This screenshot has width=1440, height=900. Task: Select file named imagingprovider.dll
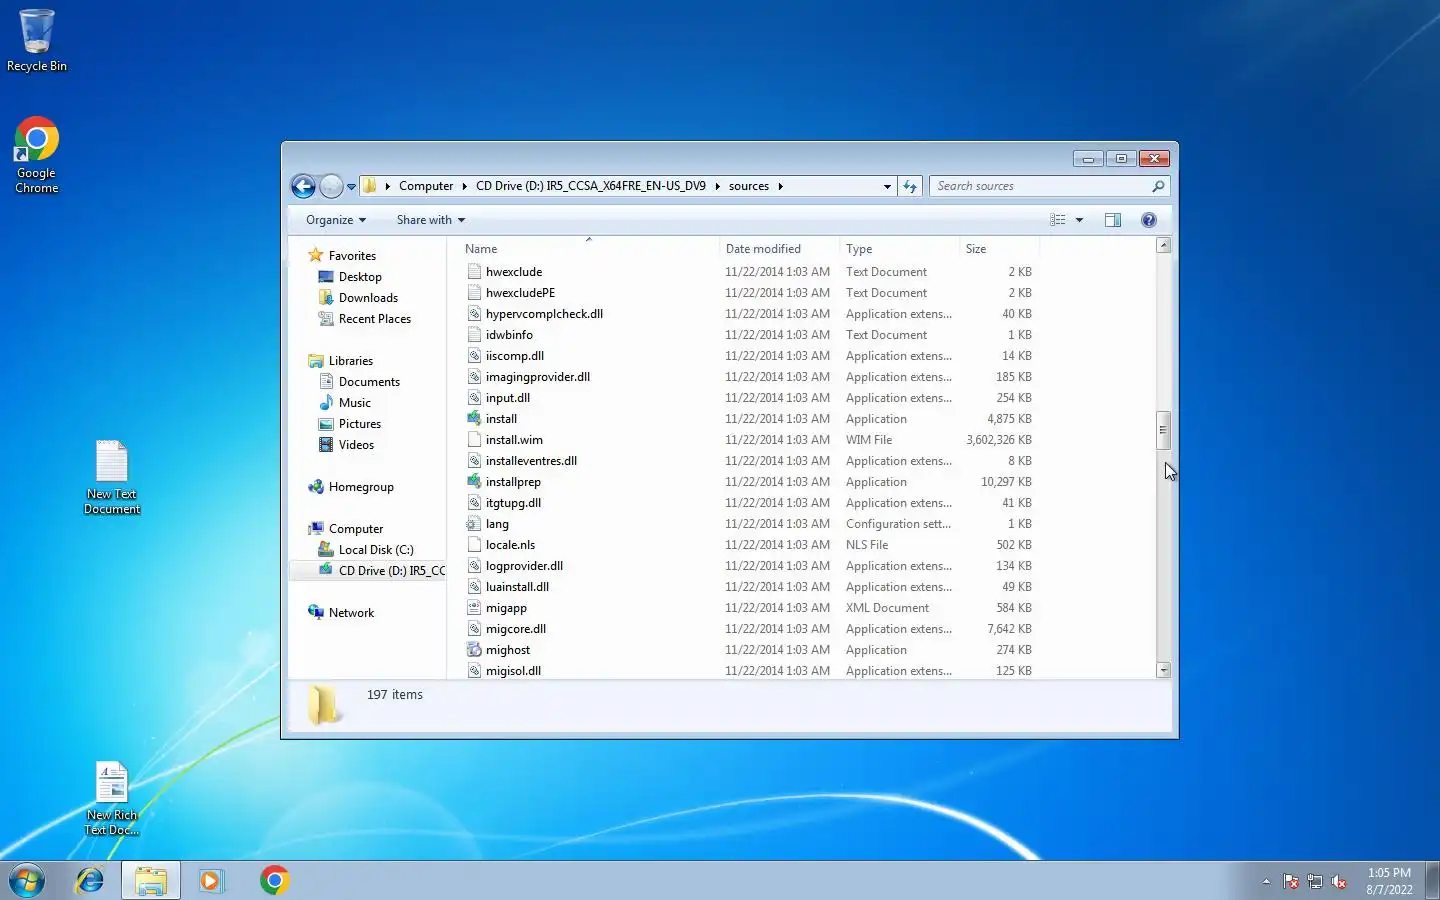click(x=538, y=377)
